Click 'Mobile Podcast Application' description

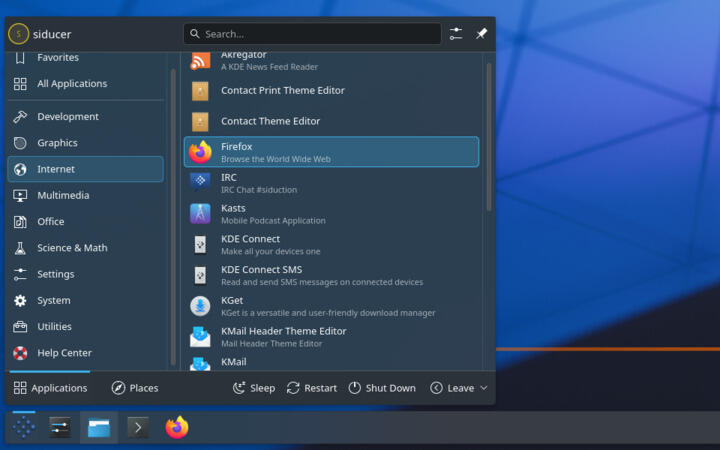click(x=273, y=221)
